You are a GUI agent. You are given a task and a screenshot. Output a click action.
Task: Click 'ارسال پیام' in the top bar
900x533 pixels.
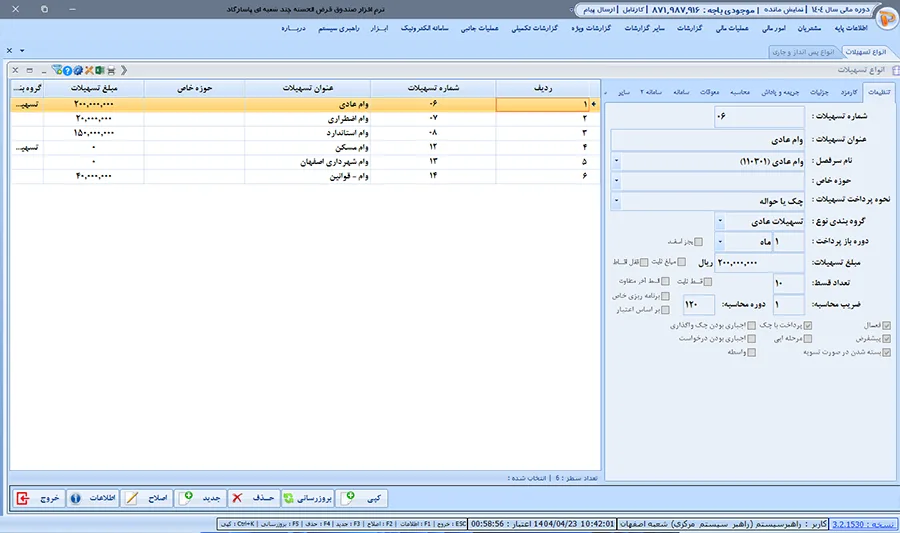pos(599,10)
